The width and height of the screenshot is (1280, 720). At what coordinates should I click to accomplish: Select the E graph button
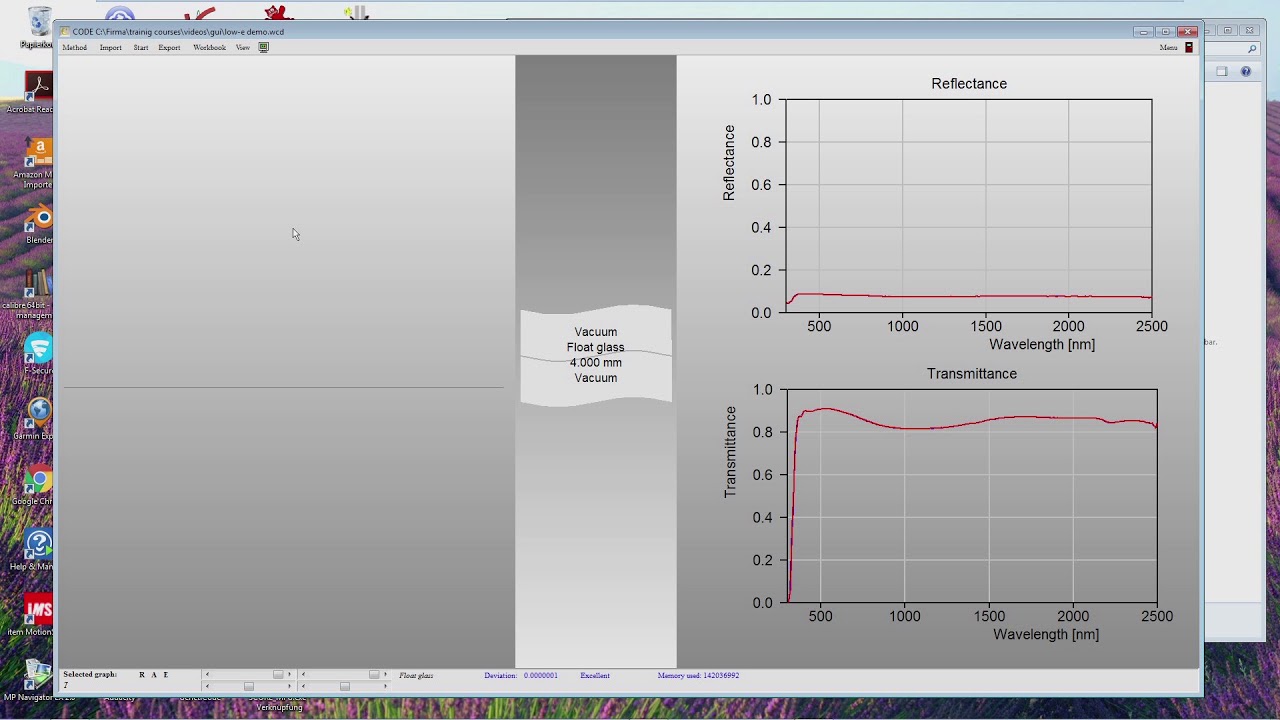[166, 675]
